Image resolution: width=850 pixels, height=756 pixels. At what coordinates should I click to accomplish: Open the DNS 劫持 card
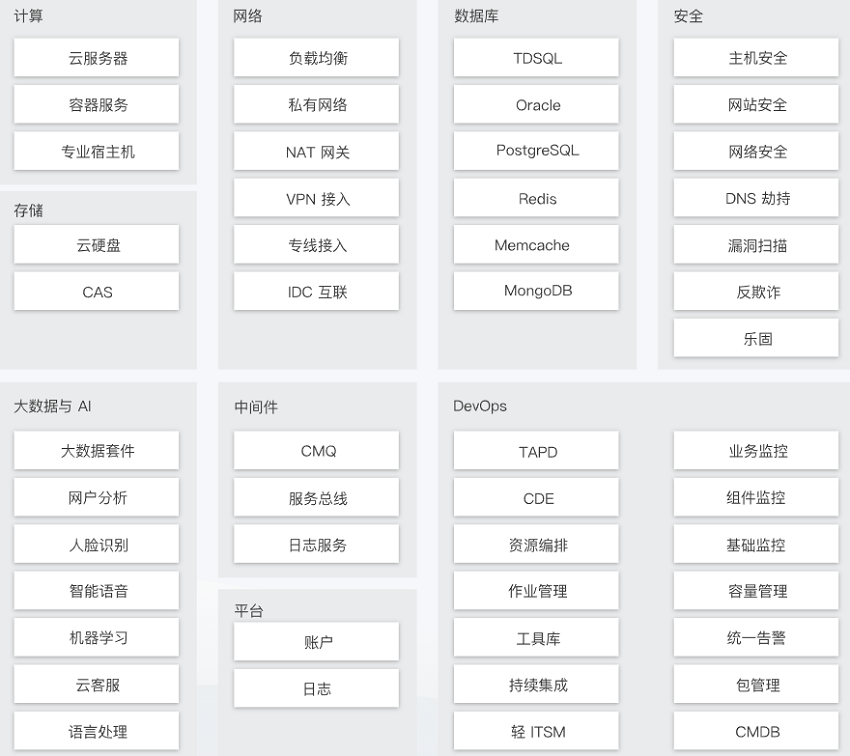[756, 198]
